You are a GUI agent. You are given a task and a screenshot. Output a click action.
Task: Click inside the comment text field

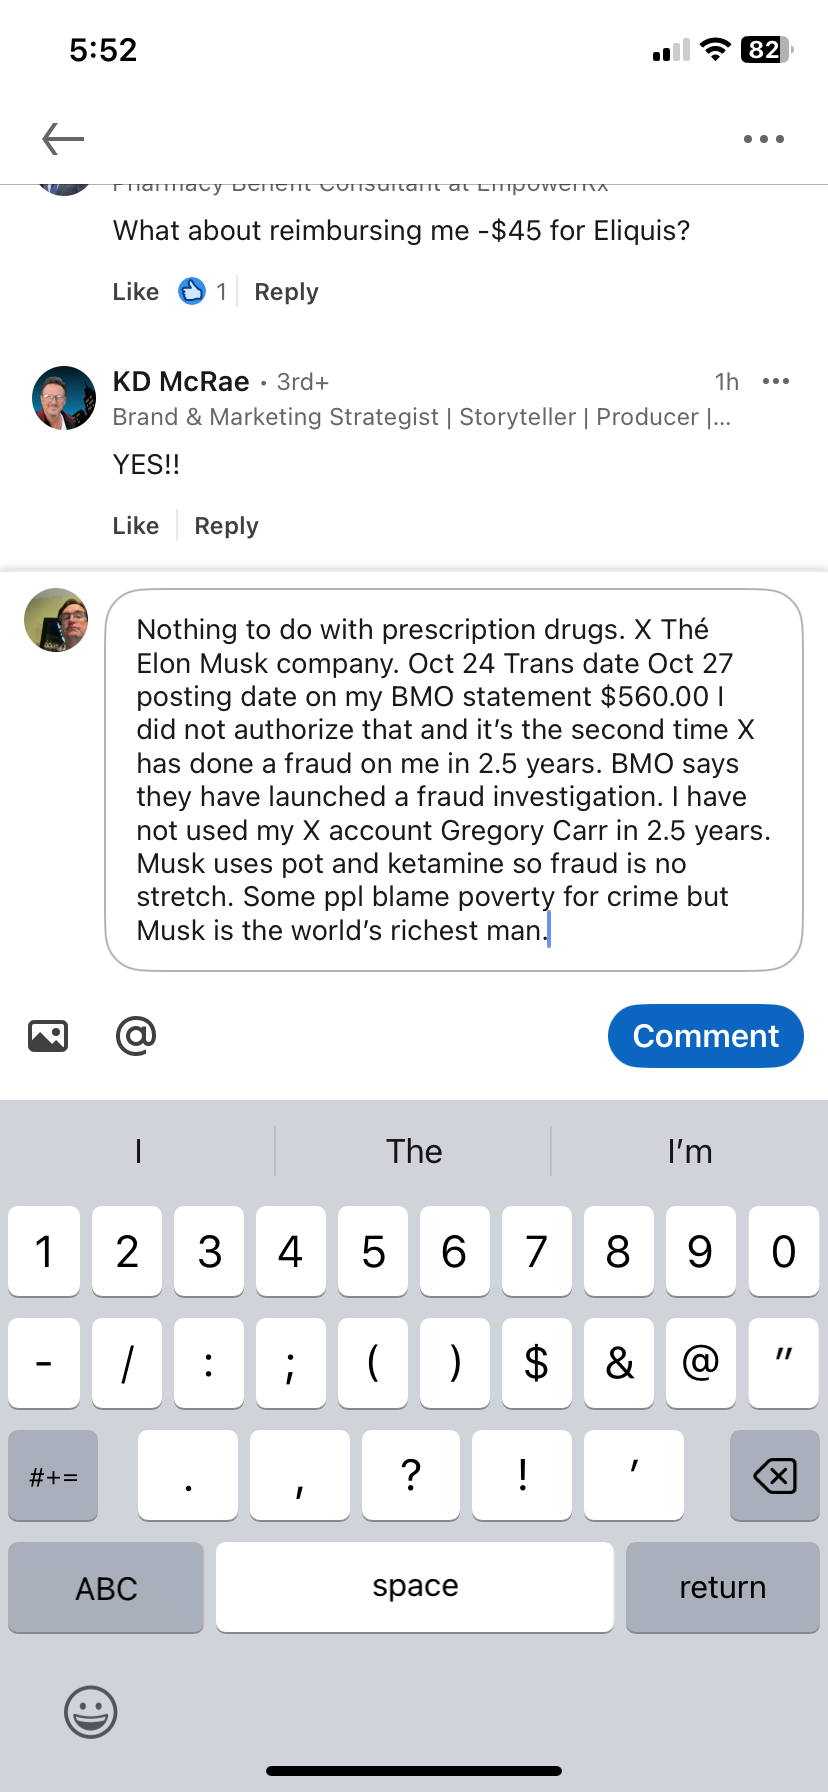454,780
